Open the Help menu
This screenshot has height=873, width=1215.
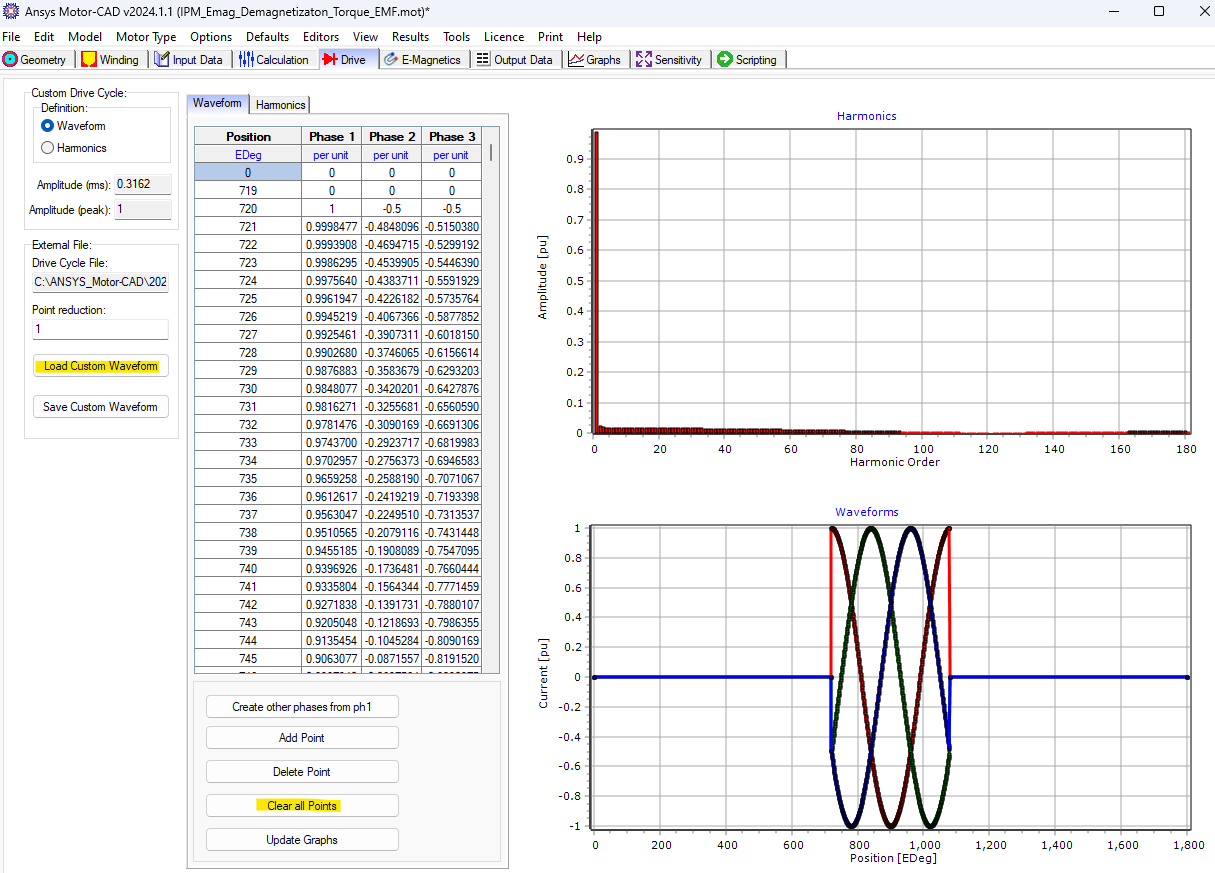point(590,37)
